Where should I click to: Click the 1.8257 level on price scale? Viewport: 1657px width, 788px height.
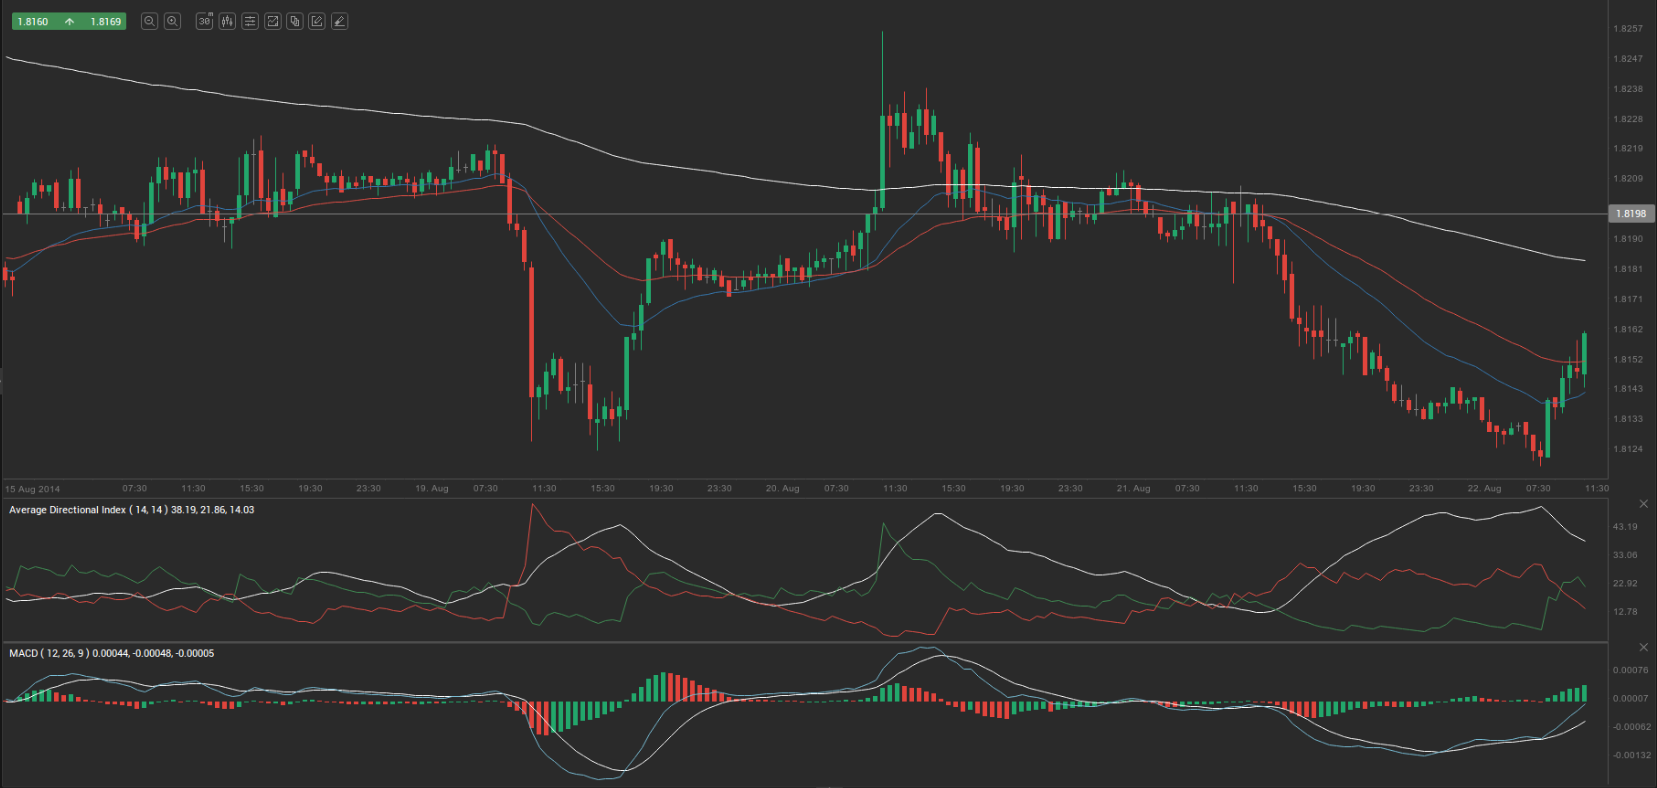1628,29
